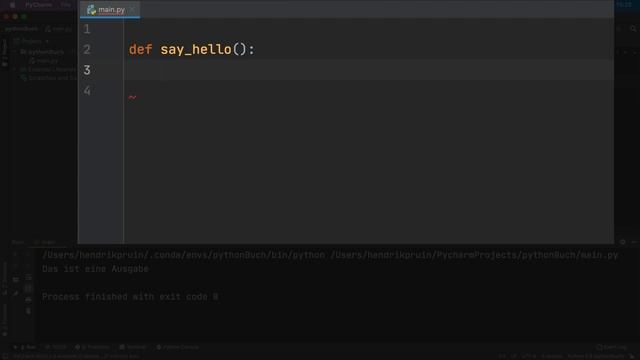Click the lock icon in status bar
640x360 pixels.
(x=631, y=356)
